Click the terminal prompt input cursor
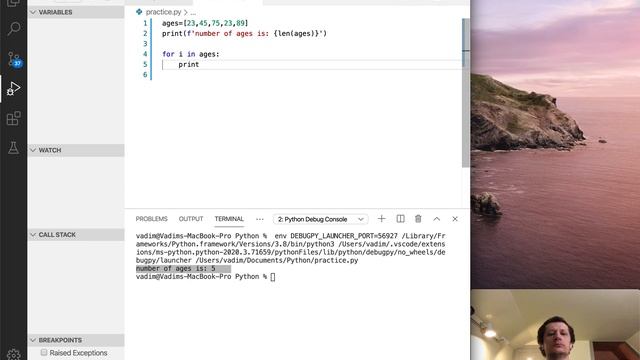 (x=273, y=277)
